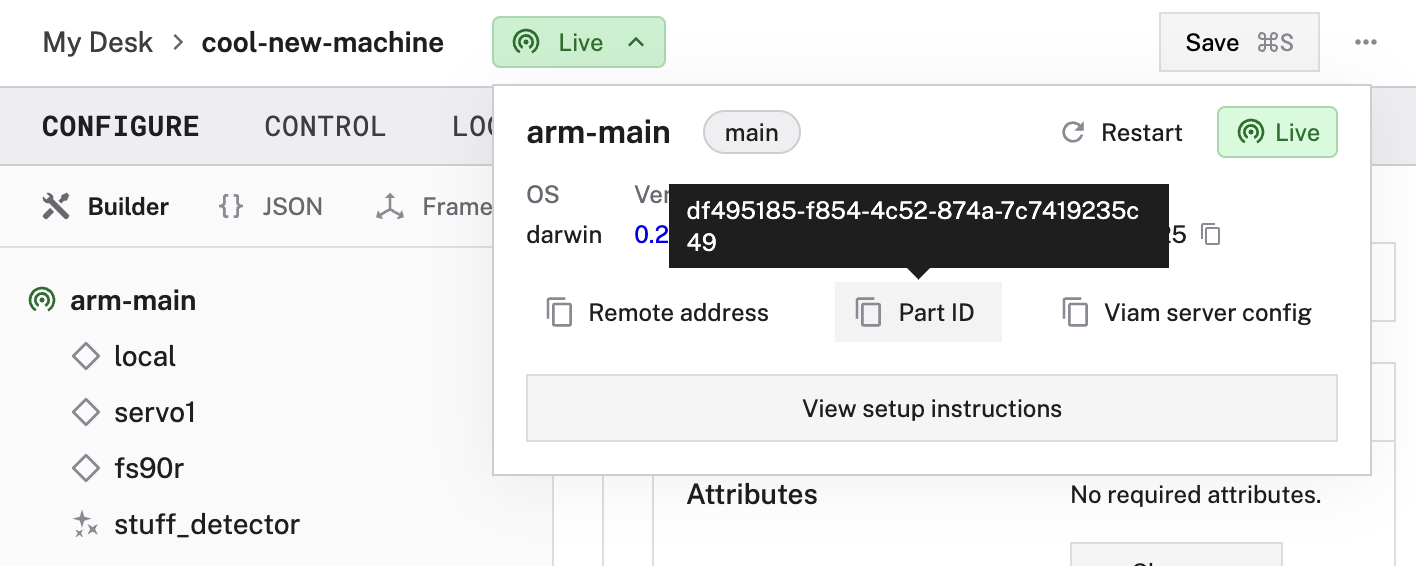Click the Remote address copy icon
The image size is (1416, 566).
[559, 313]
